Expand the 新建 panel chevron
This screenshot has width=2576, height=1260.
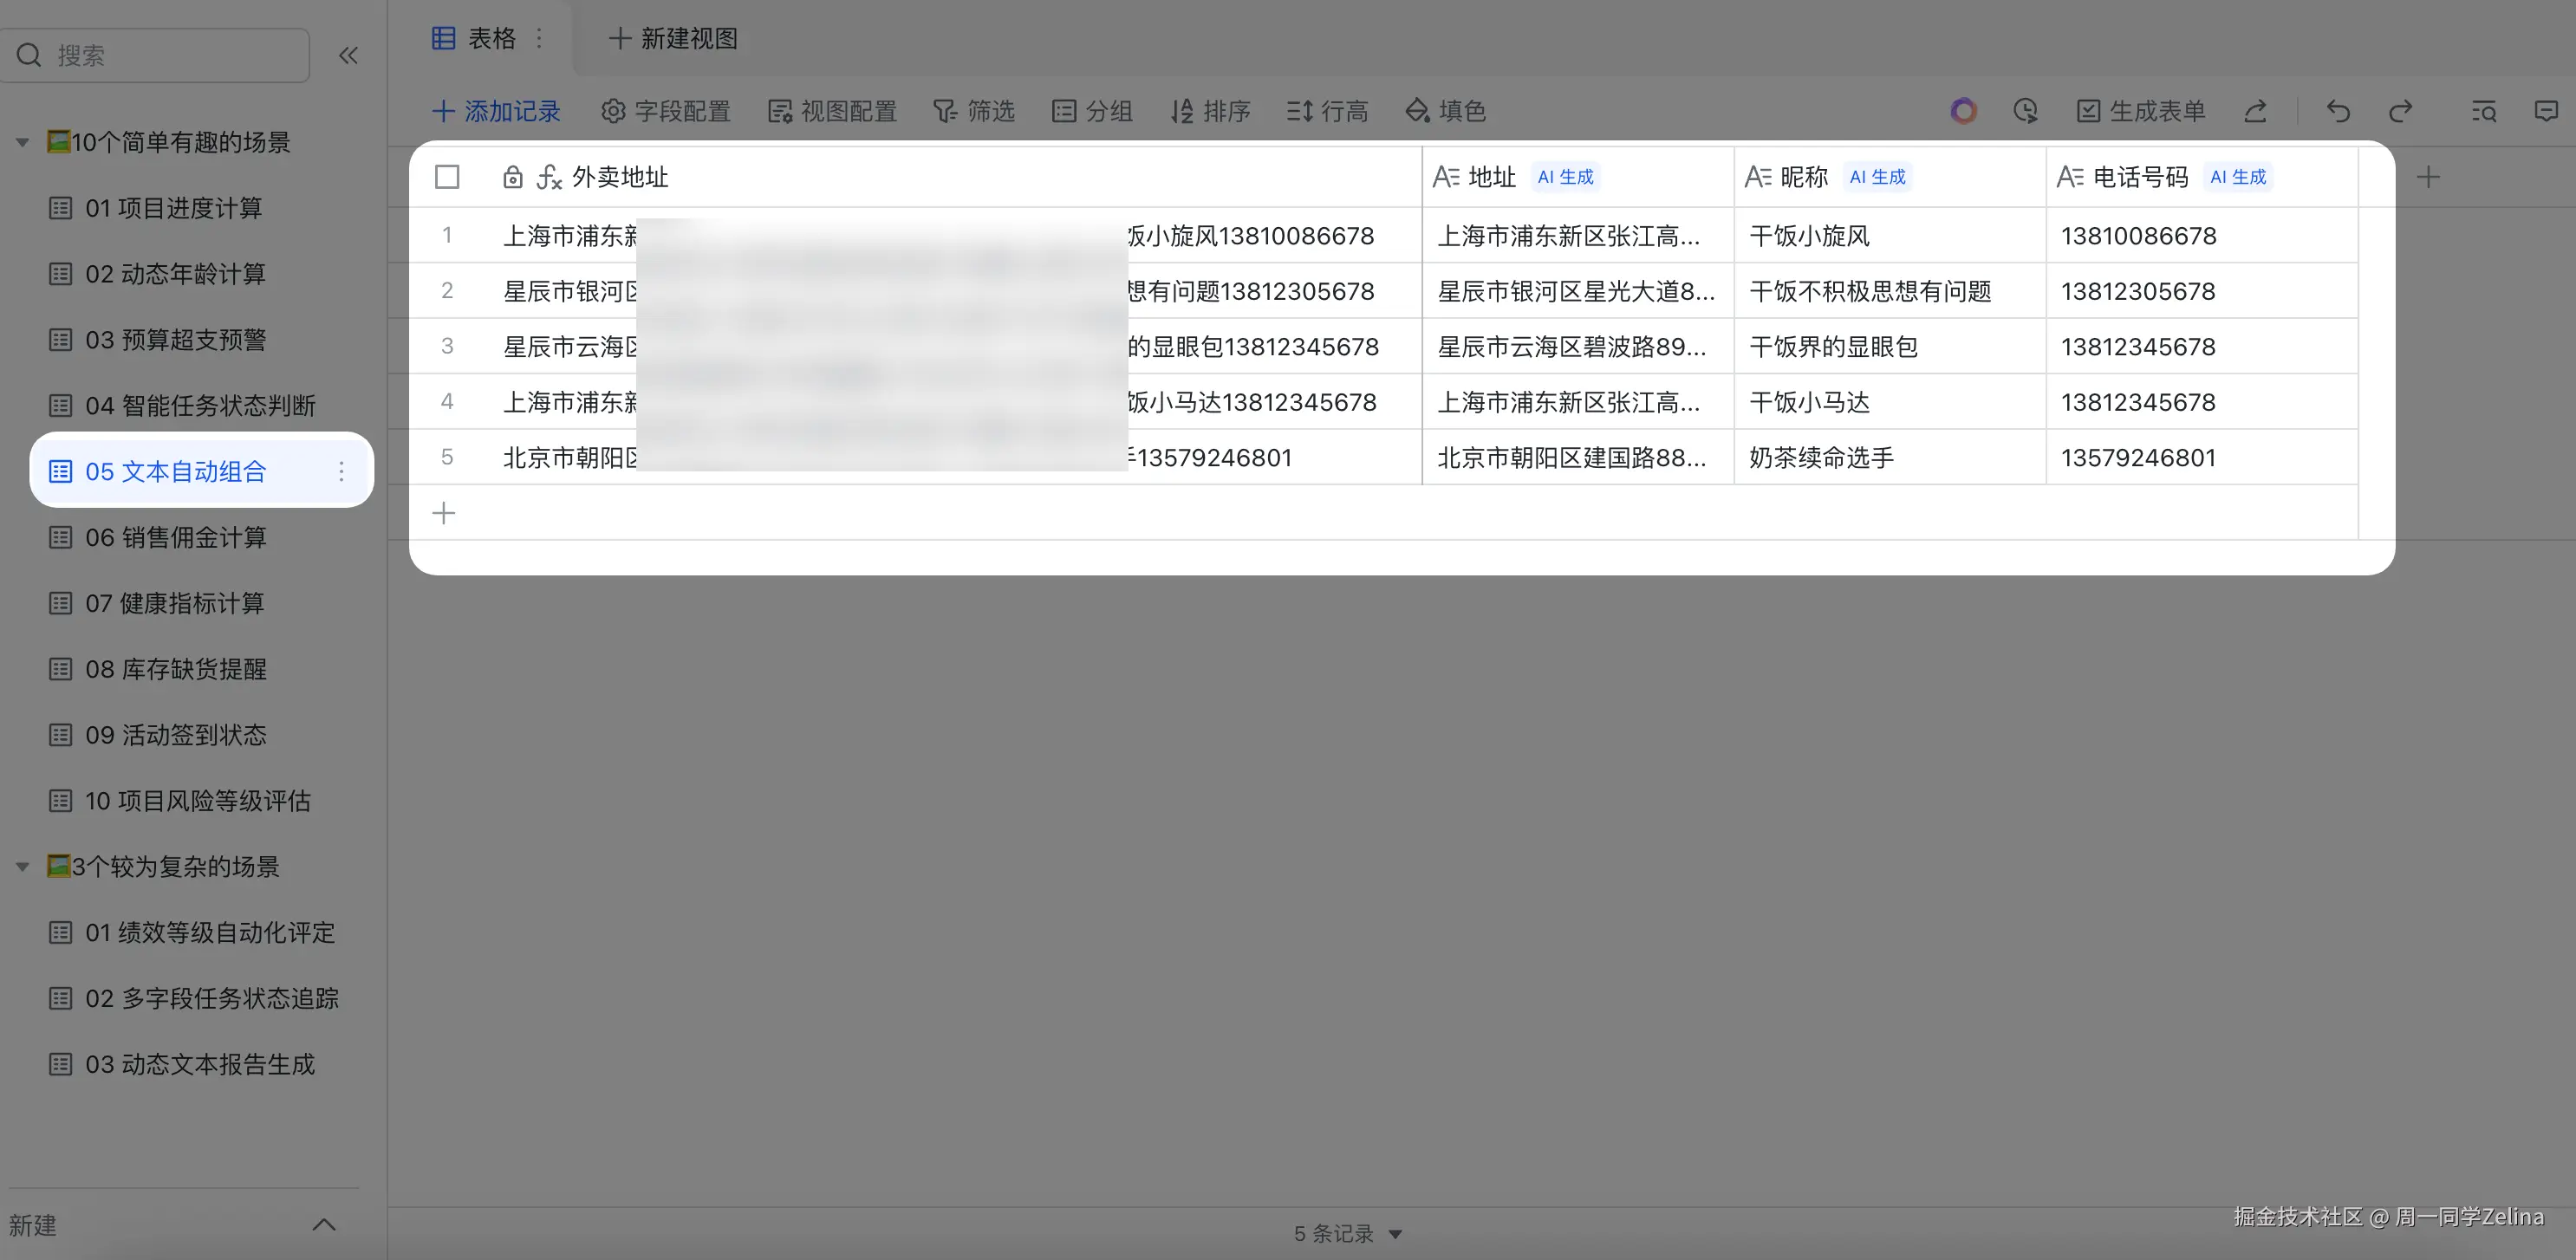point(323,1225)
